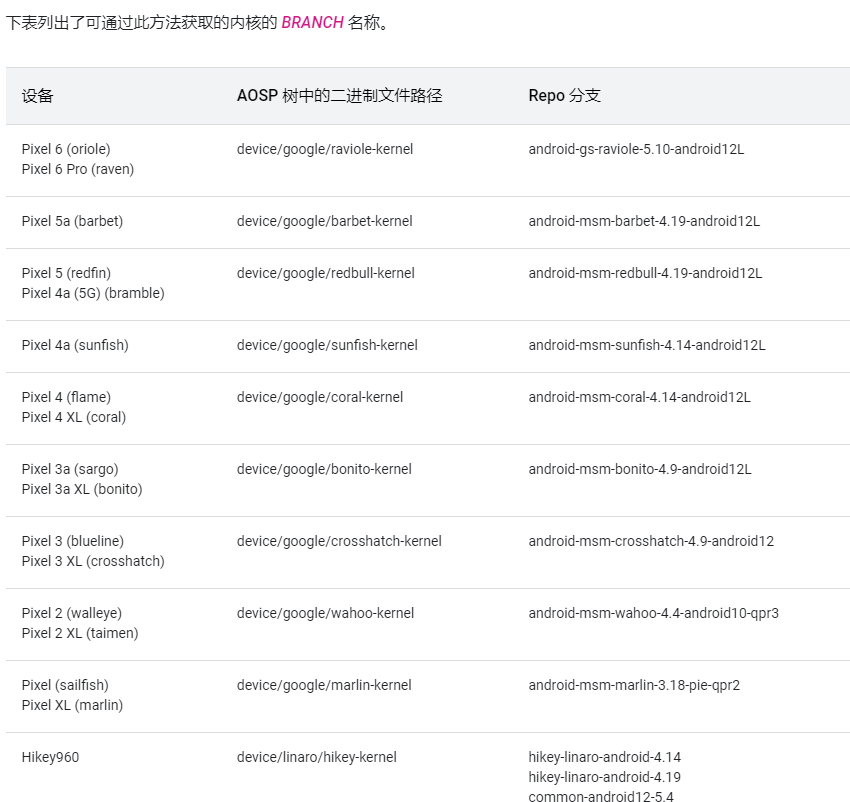Viewport: 850px width, 802px height.
Task: Select branch android-gs-raviole-5.10-android12L
Action: [636, 149]
